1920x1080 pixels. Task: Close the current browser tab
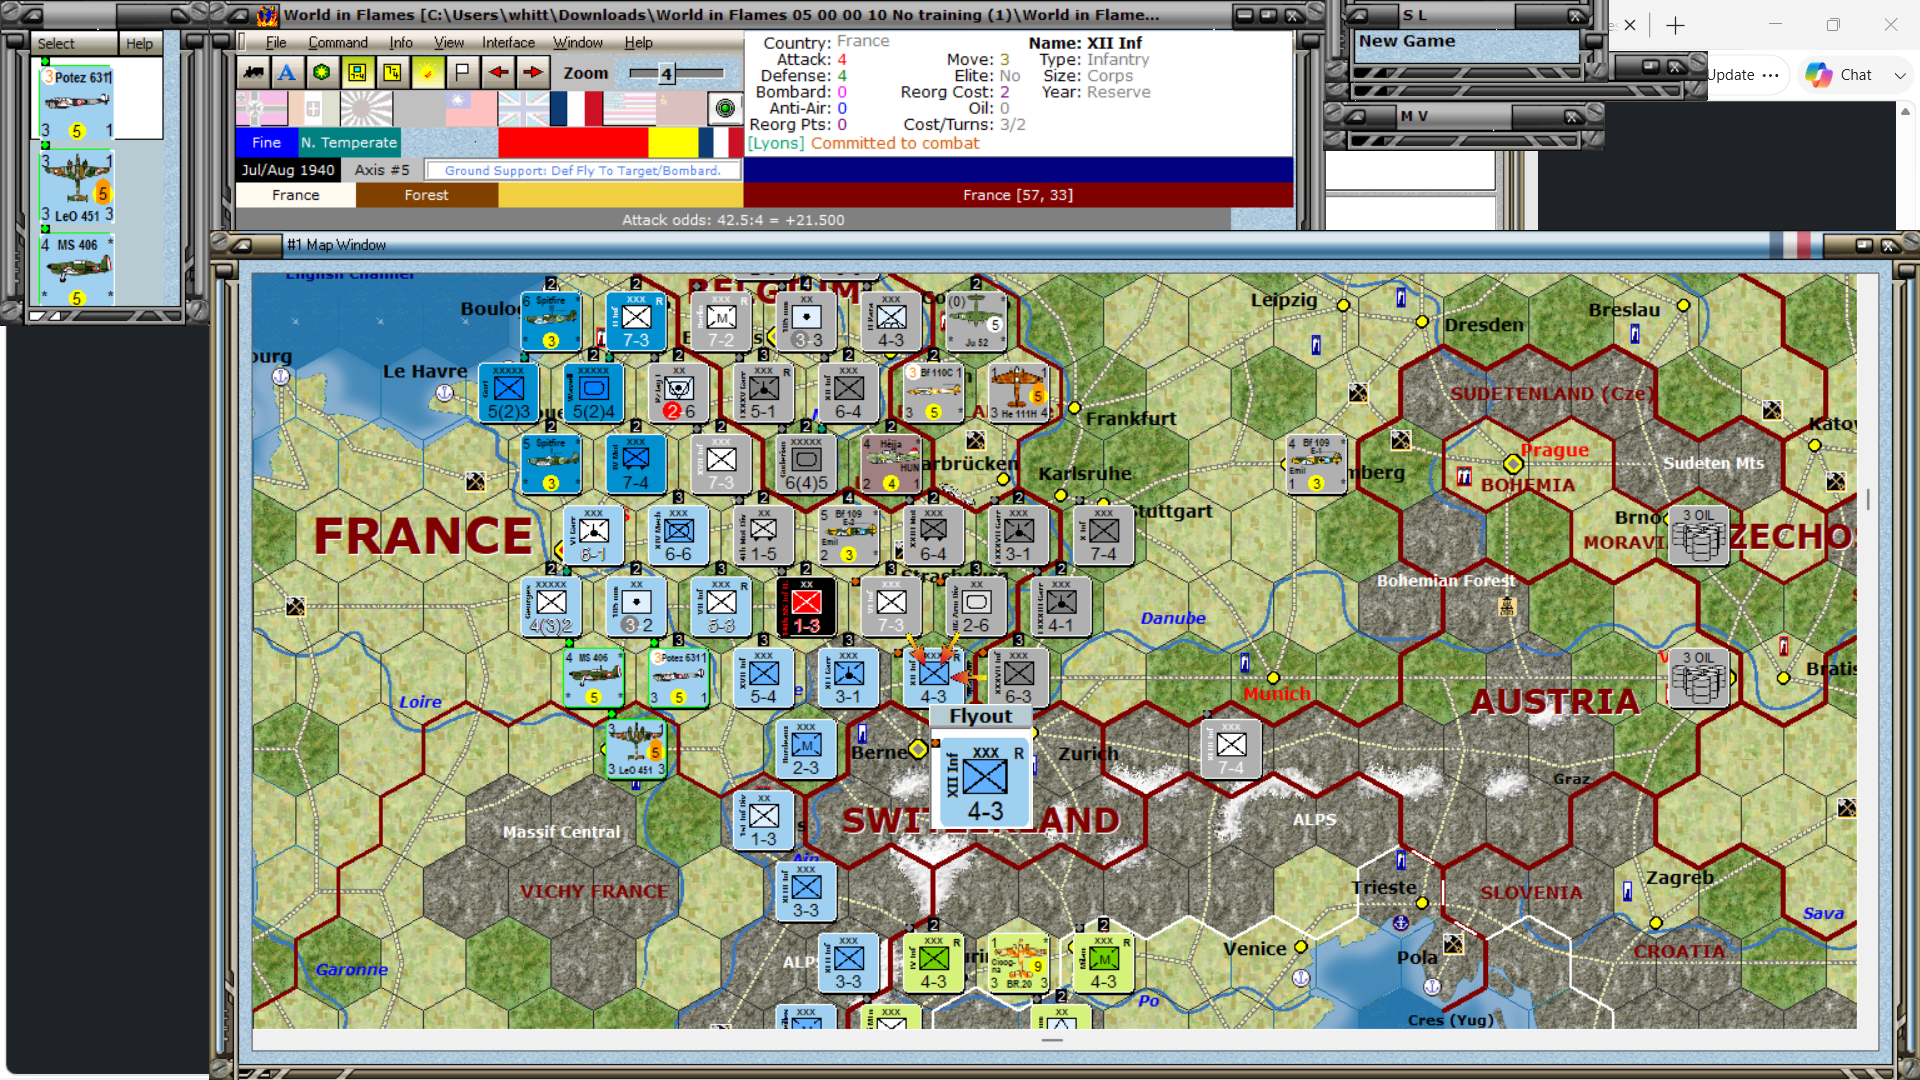pyautogui.click(x=1630, y=25)
